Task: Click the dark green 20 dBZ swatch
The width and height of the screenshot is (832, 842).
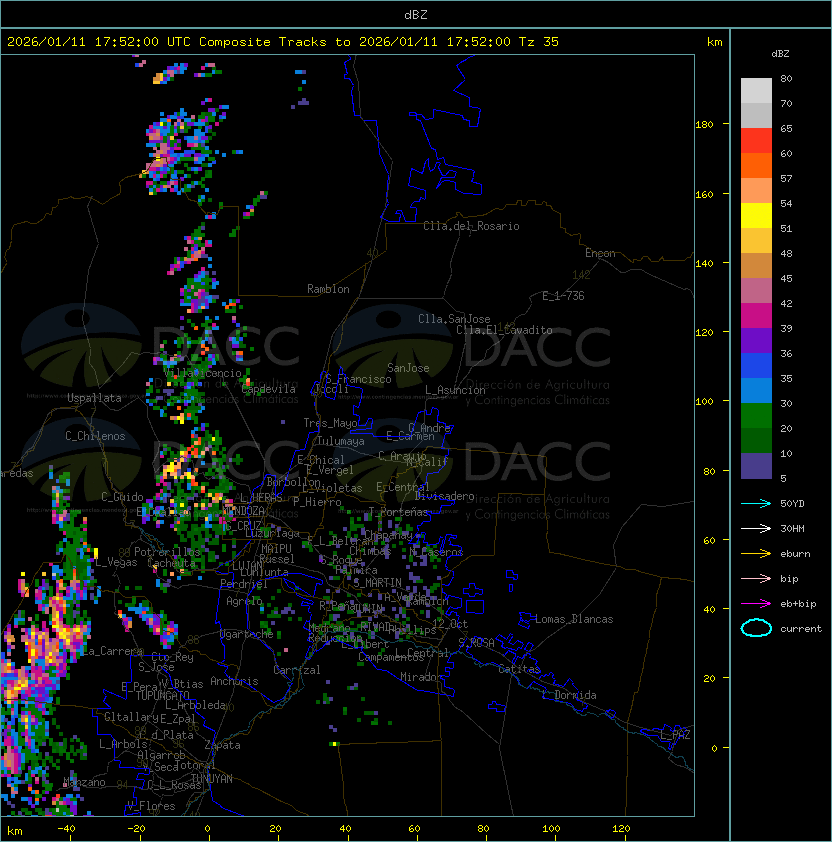Action: 756,440
